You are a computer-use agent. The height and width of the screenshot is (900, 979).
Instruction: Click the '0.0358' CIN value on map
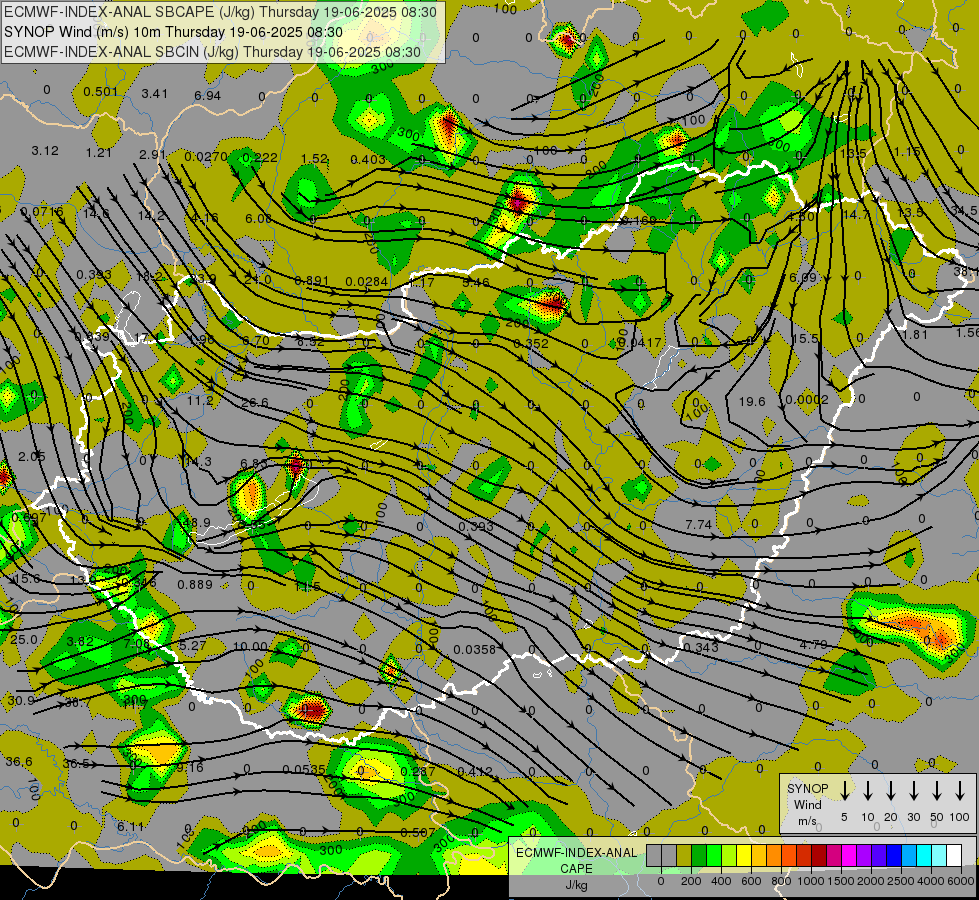(475, 650)
